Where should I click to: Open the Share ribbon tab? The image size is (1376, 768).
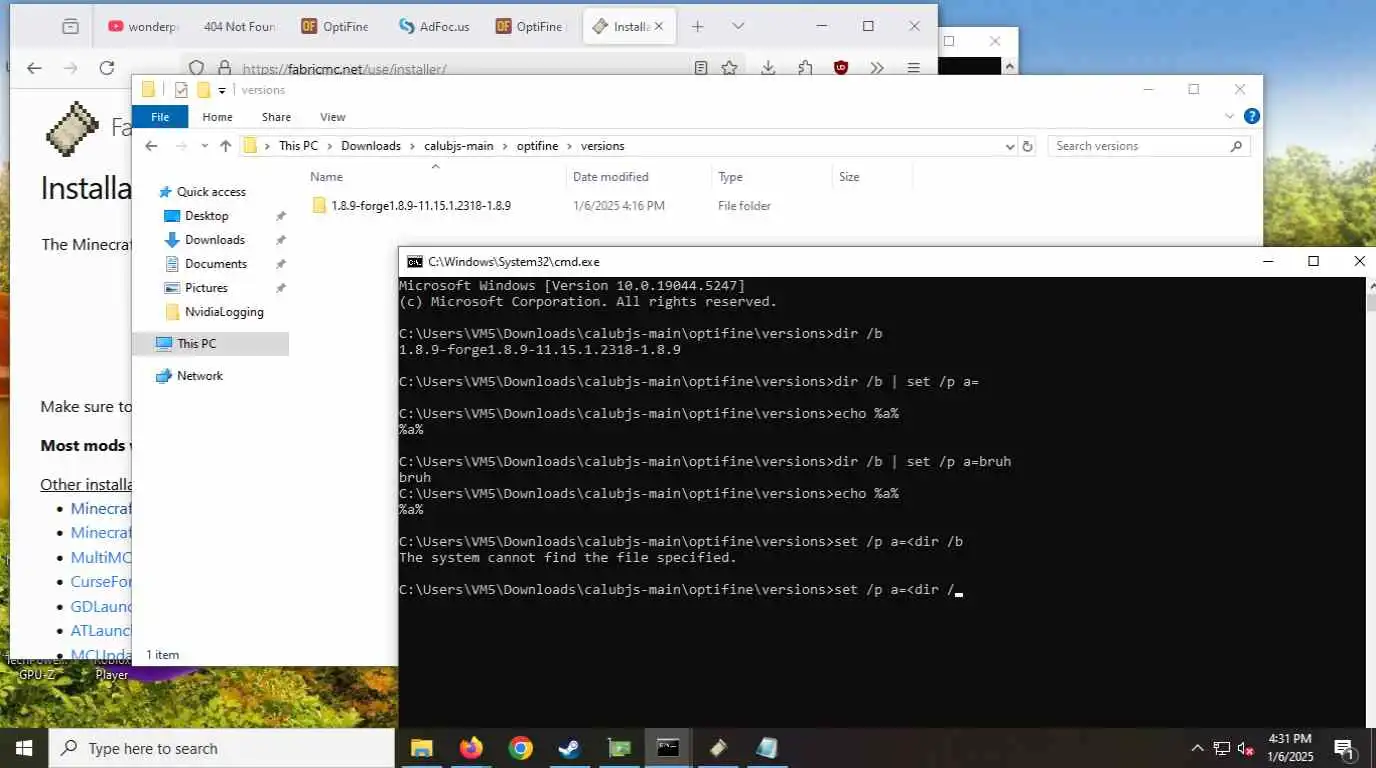coord(276,117)
